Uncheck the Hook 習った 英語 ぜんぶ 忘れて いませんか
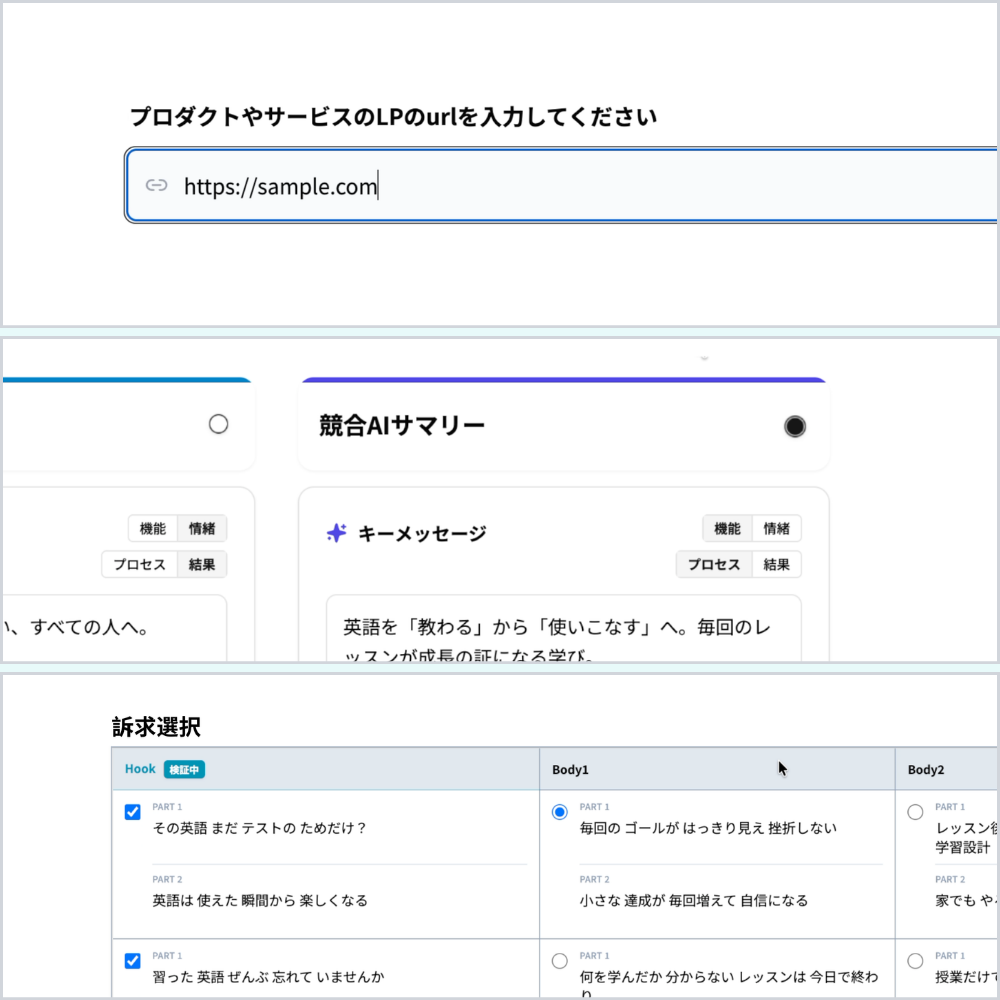Viewport: 1000px width, 1000px height. click(x=132, y=960)
